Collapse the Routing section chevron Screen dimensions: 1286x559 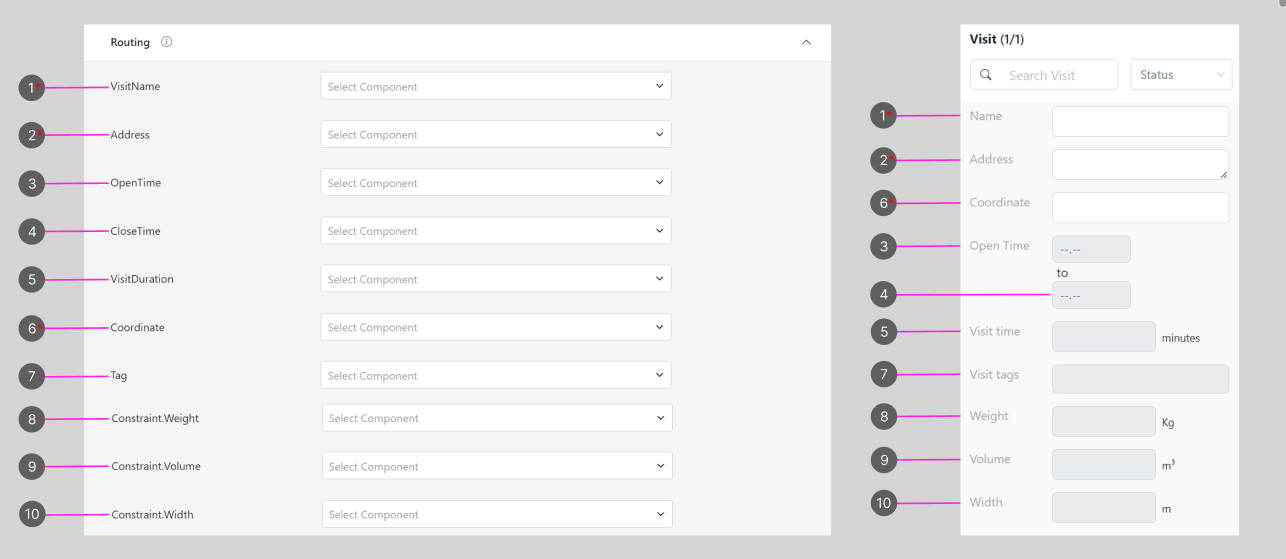[x=806, y=43]
